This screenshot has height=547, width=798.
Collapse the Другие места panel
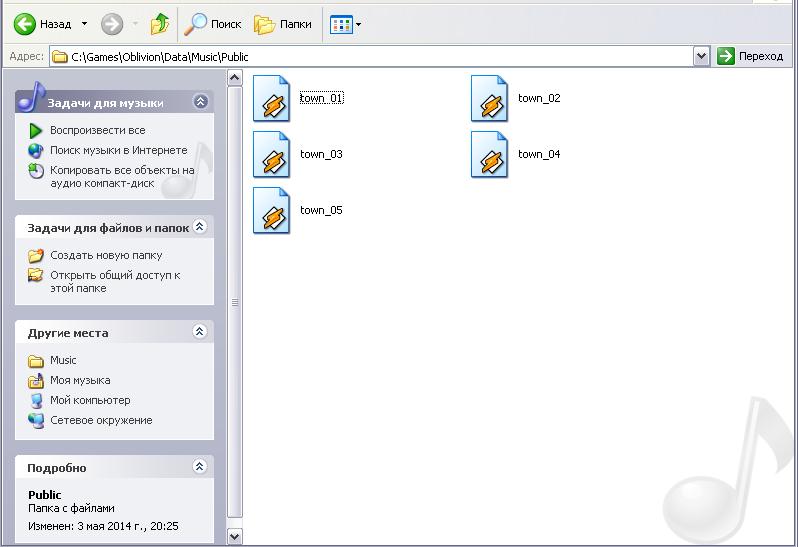pos(200,332)
